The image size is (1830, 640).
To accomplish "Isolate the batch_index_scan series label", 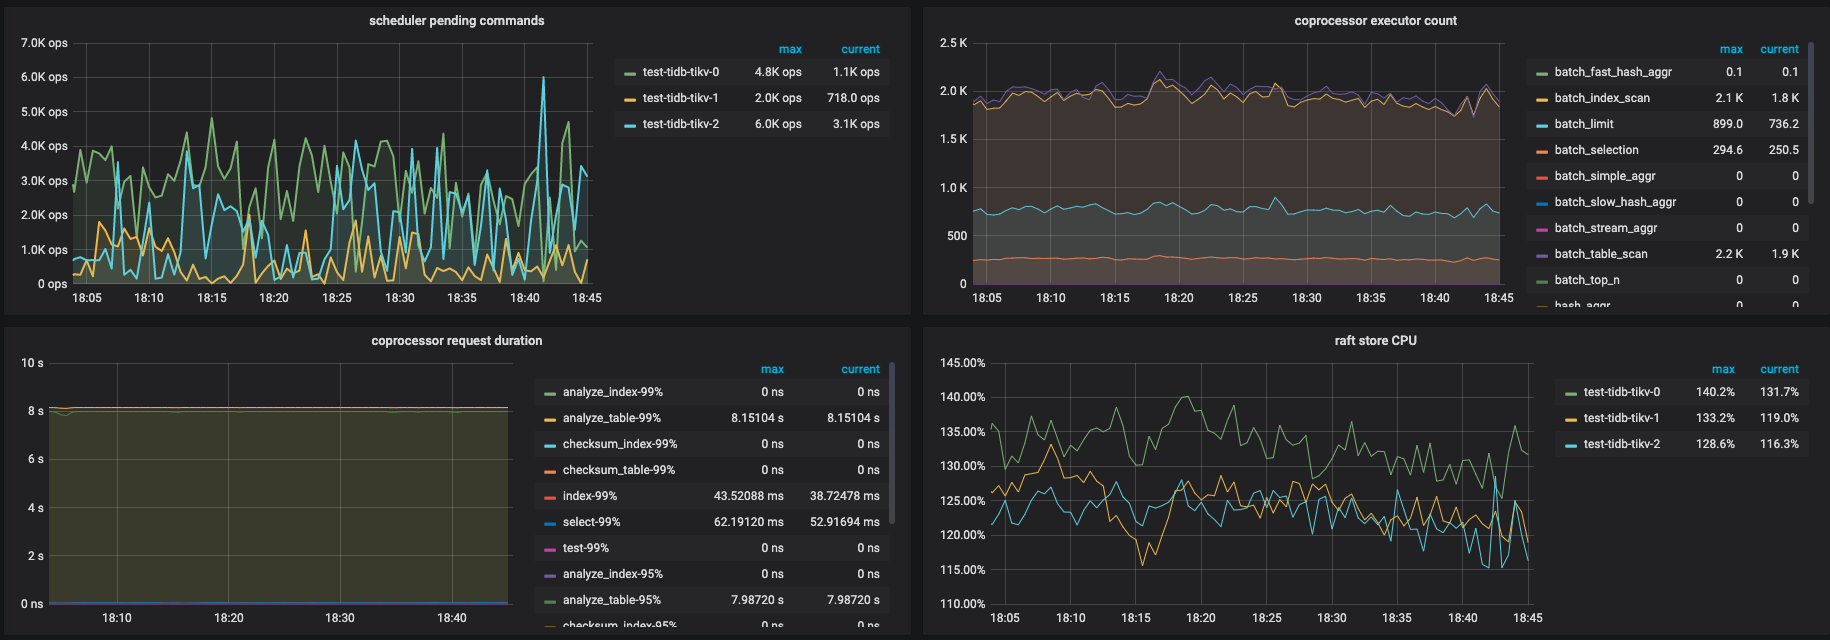I will point(1601,98).
